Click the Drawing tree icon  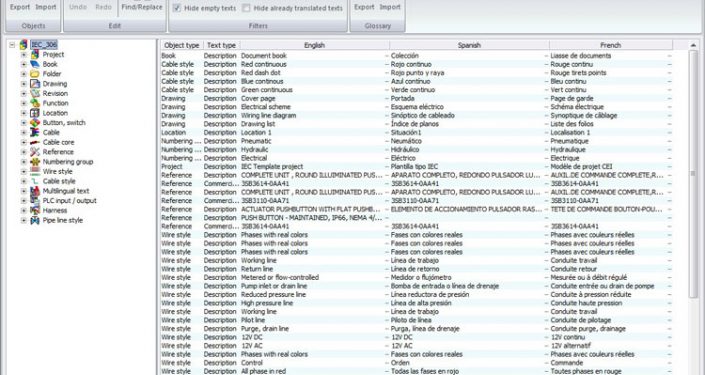[35, 84]
